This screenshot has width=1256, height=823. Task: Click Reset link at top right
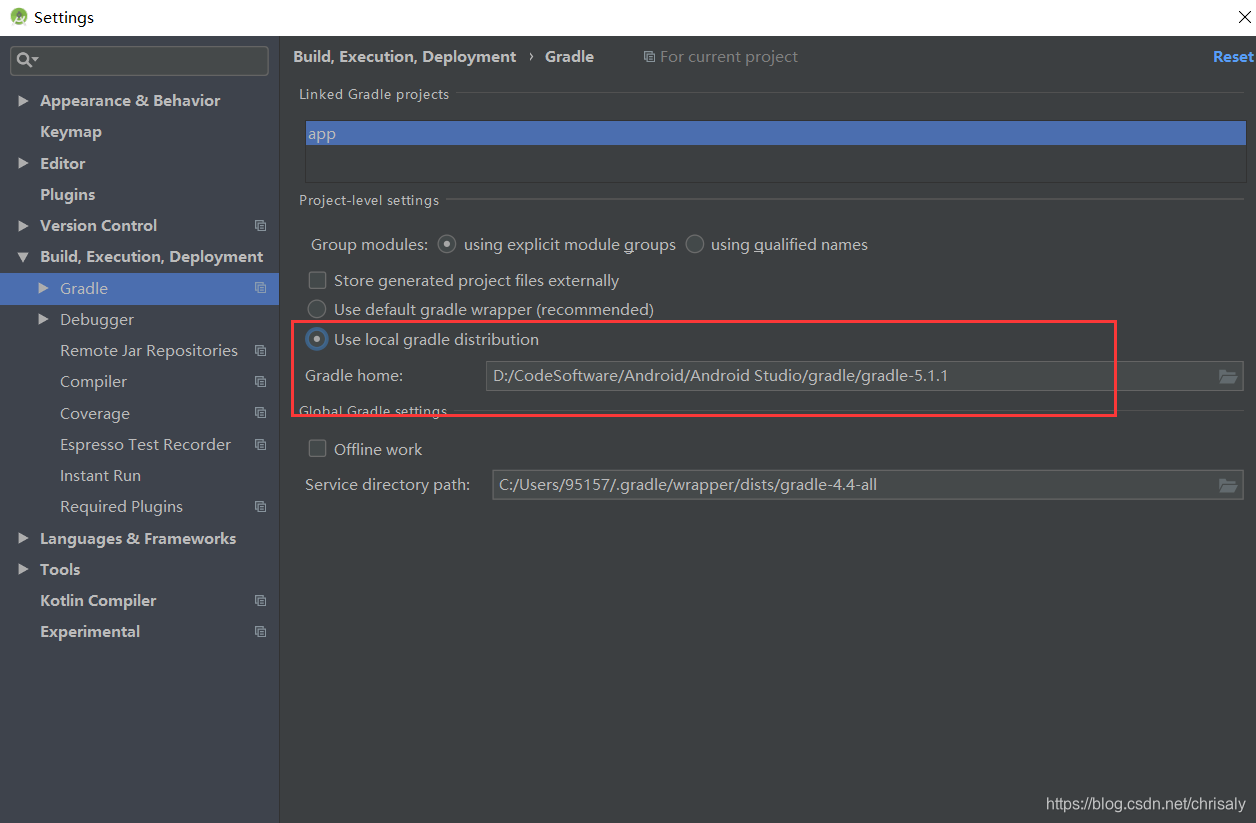click(x=1233, y=57)
